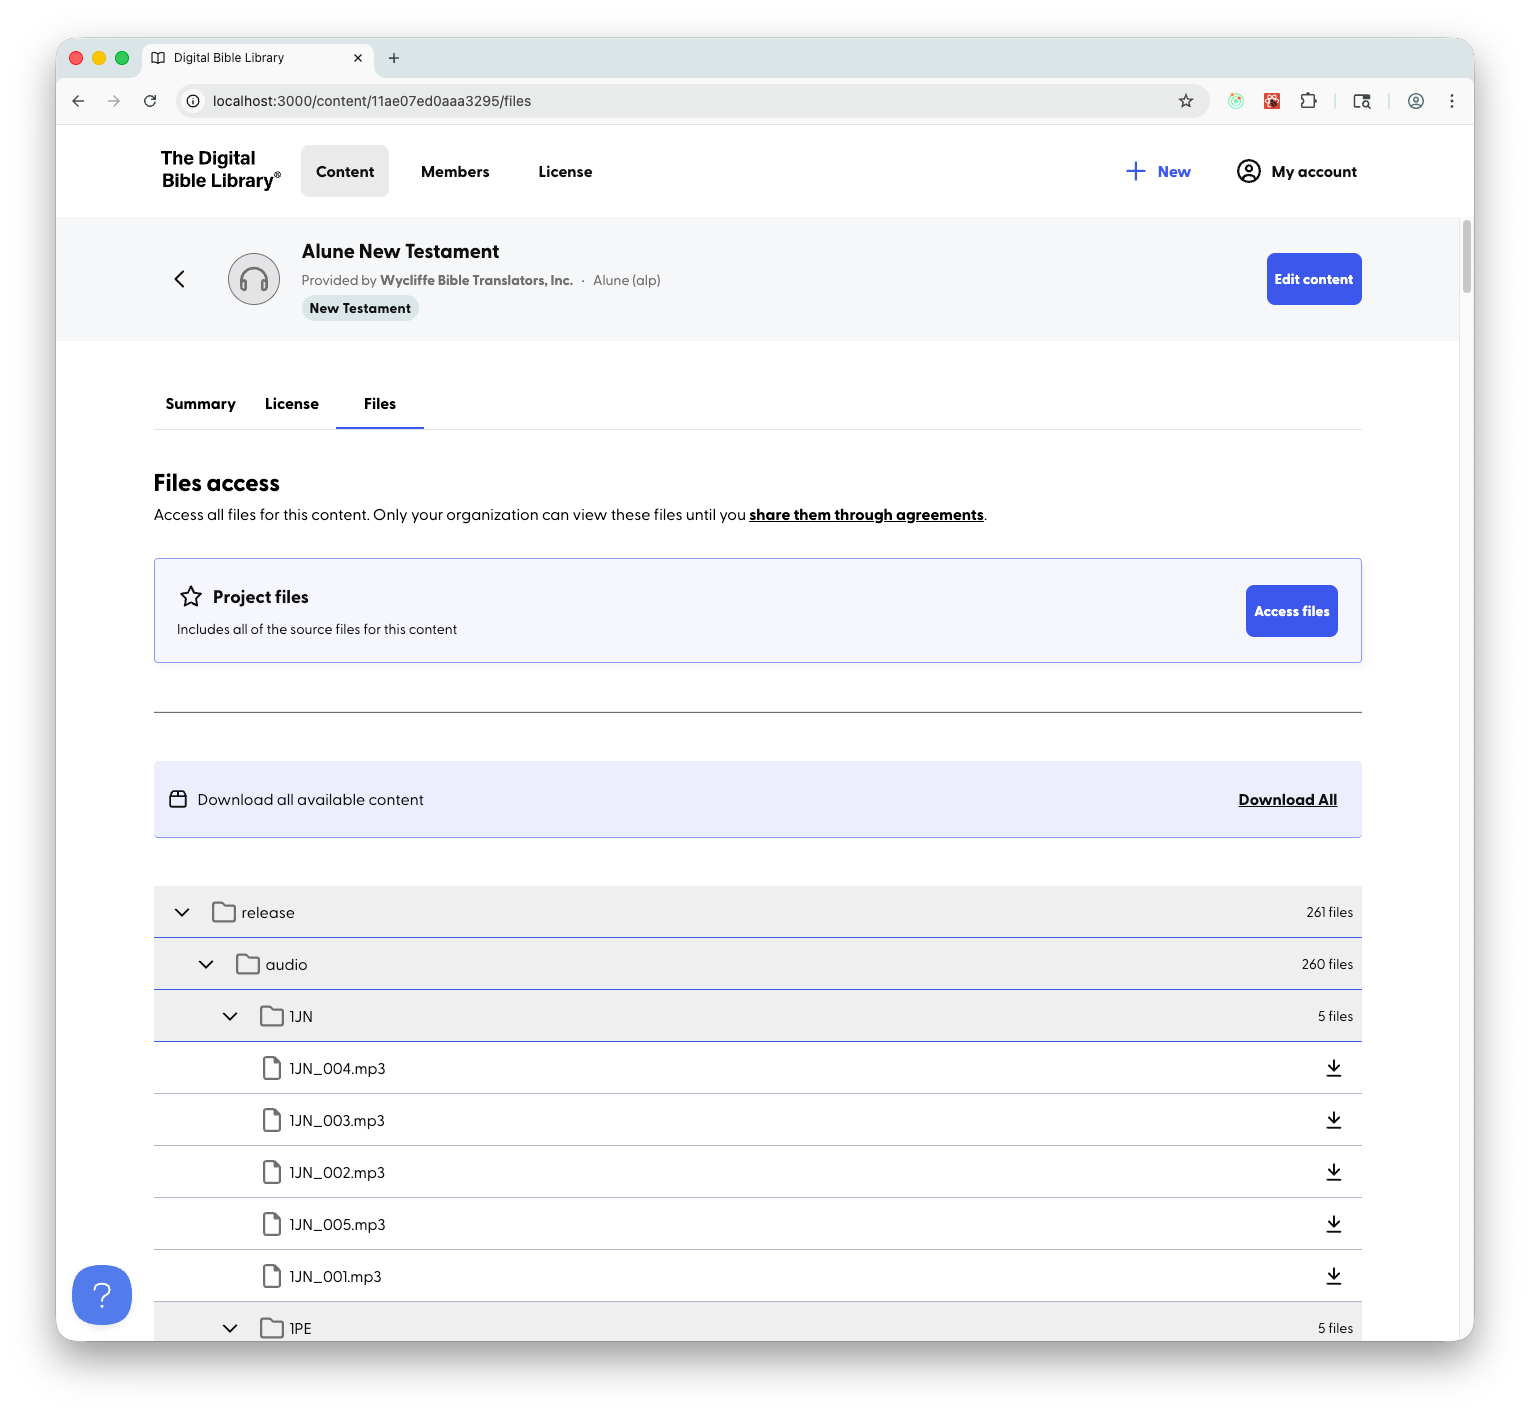The height and width of the screenshot is (1415, 1530).
Task: Click the 1JN_003.mp3 file name
Action: (337, 1120)
